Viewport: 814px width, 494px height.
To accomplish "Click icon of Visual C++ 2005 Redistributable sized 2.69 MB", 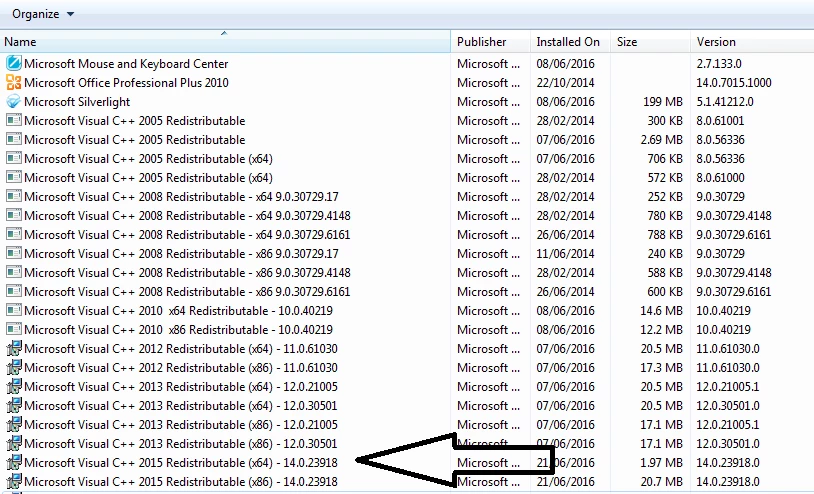I will pyautogui.click(x=13, y=140).
